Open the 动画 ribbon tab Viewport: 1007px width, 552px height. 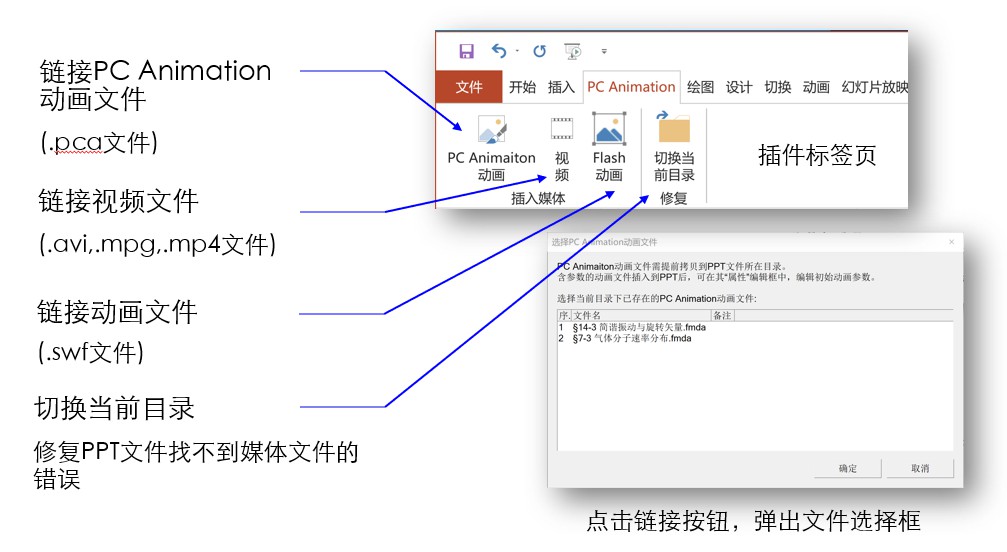pos(816,87)
